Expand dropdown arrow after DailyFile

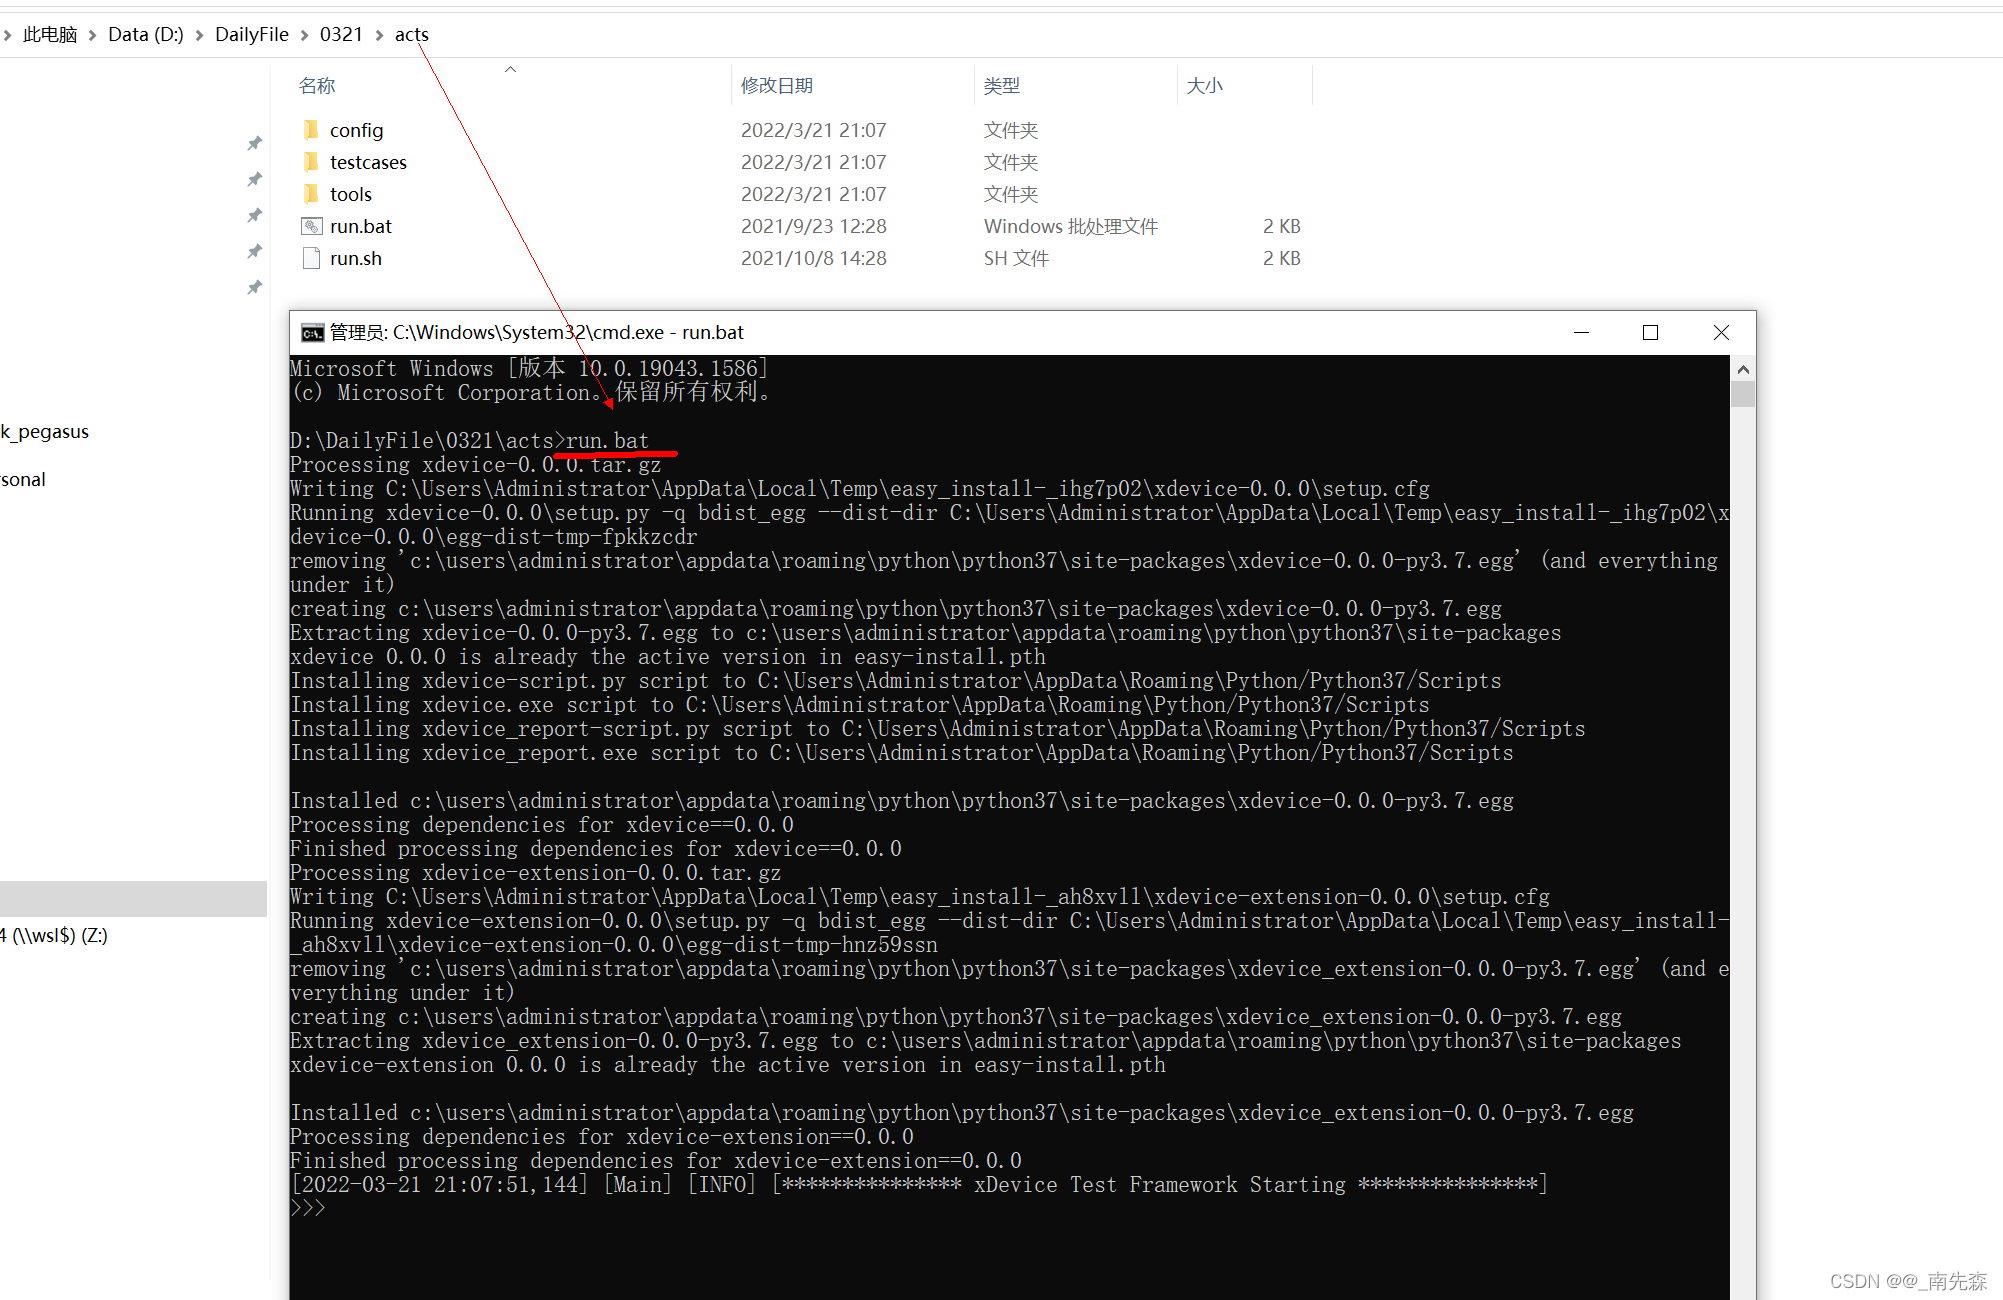(304, 35)
